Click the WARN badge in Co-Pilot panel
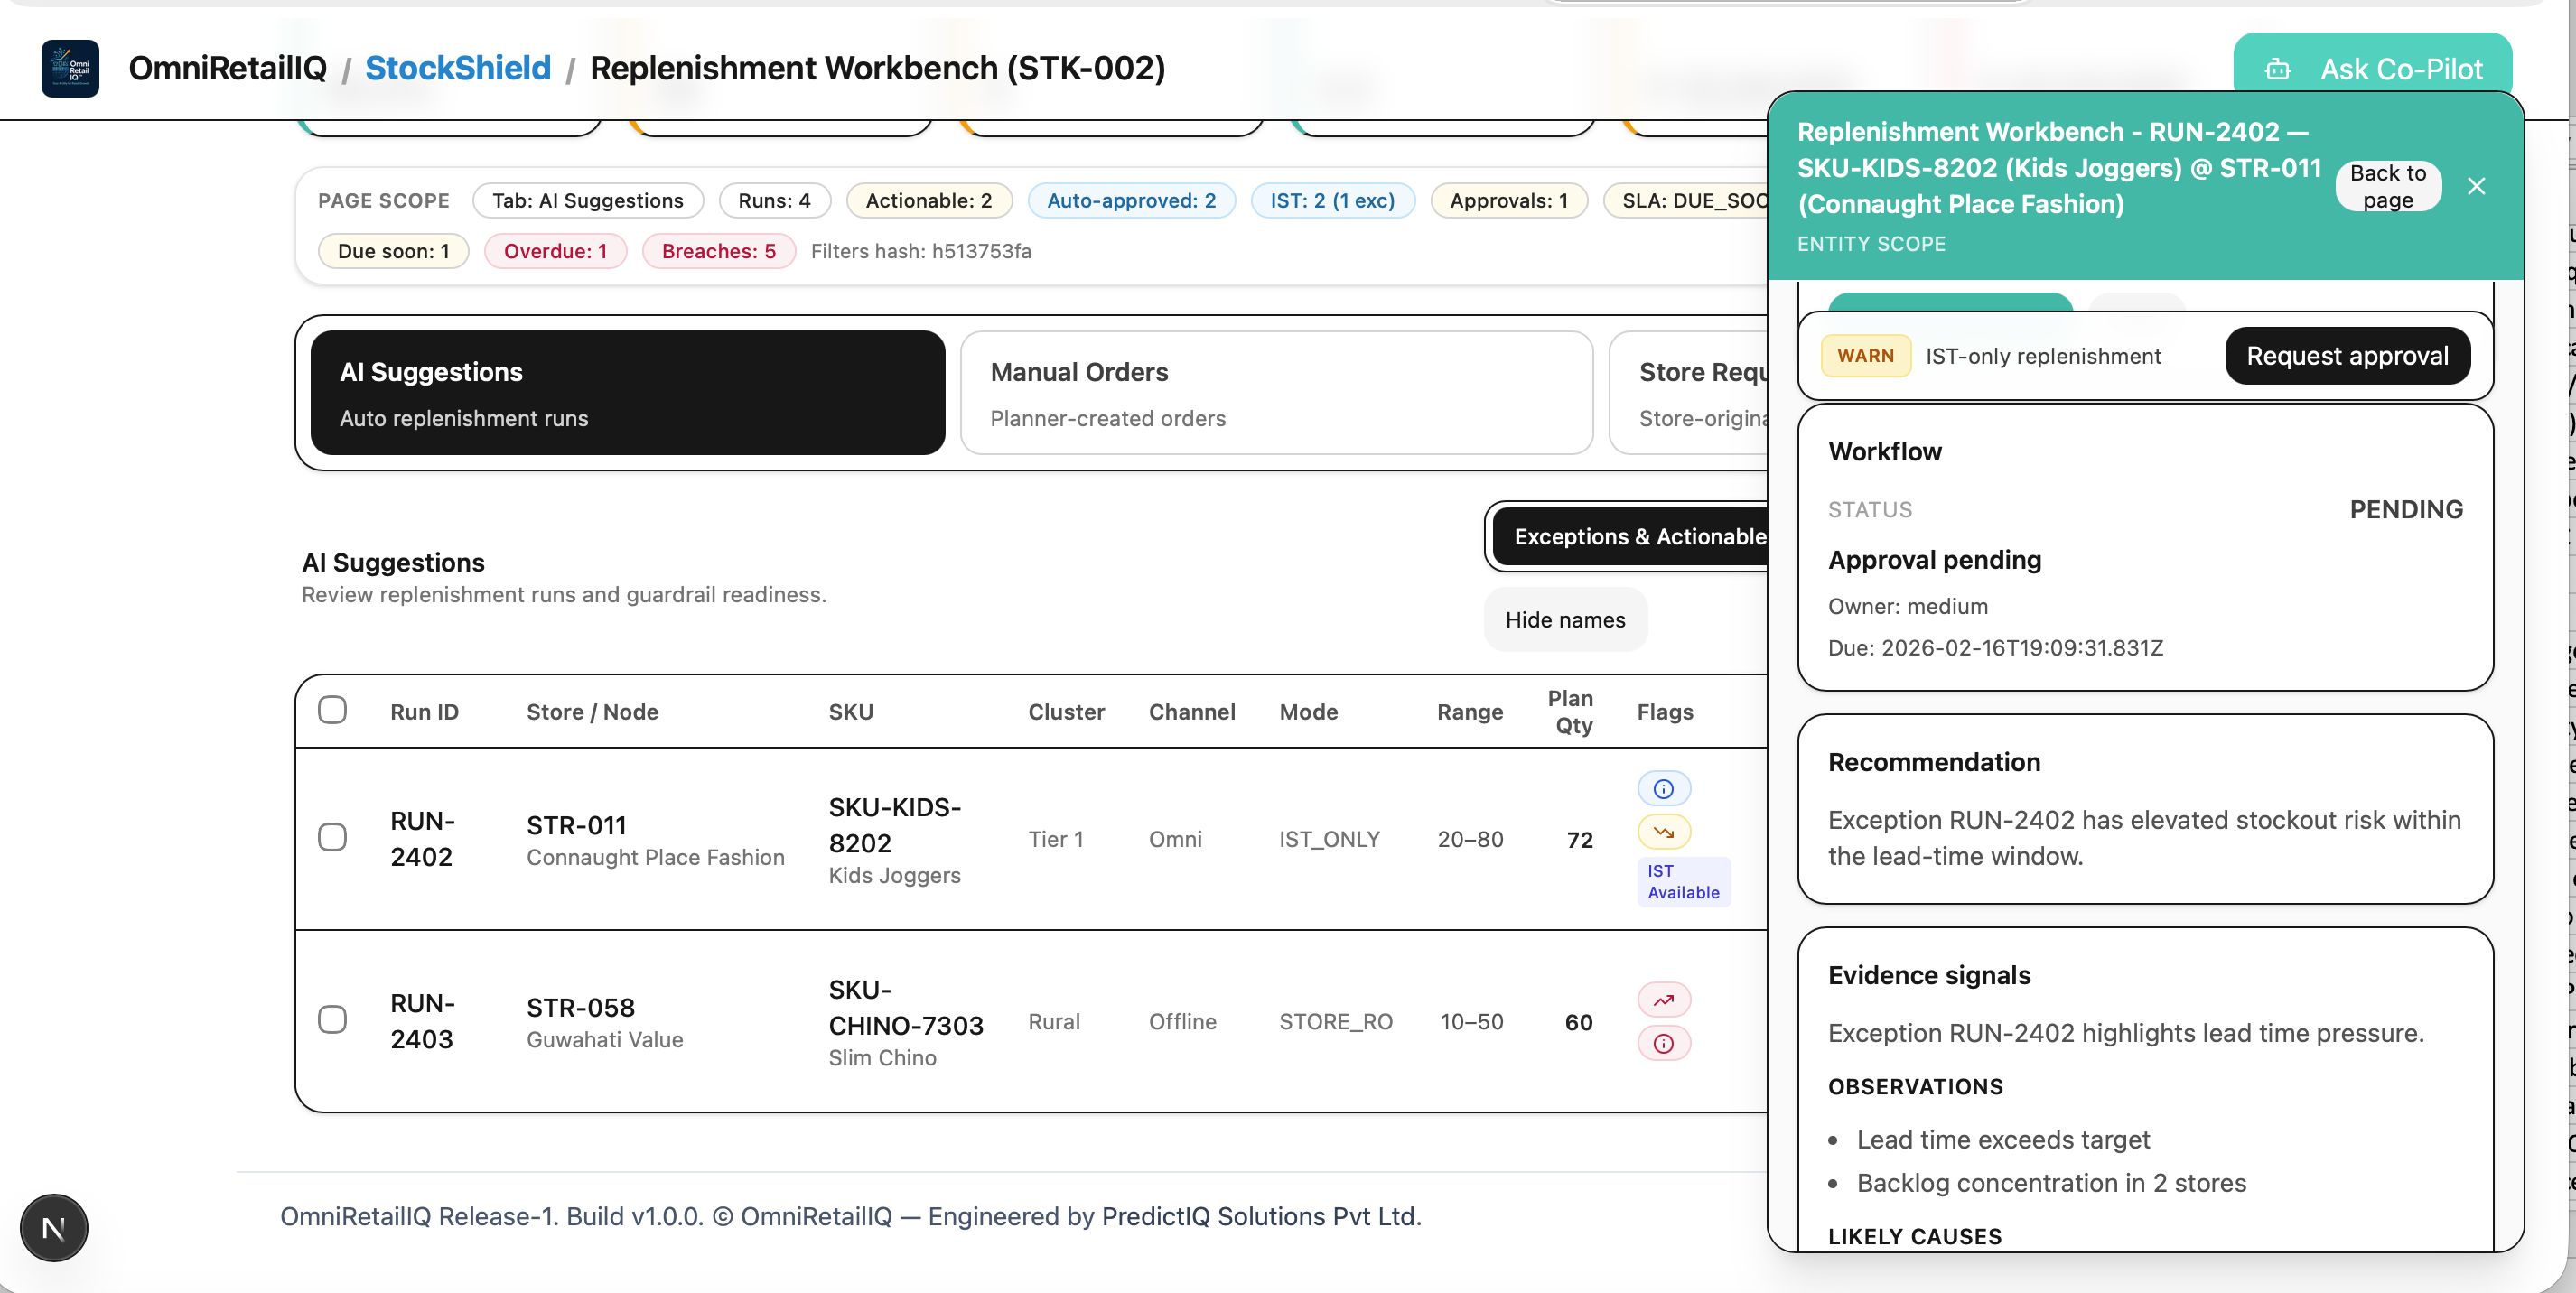 1865,356
